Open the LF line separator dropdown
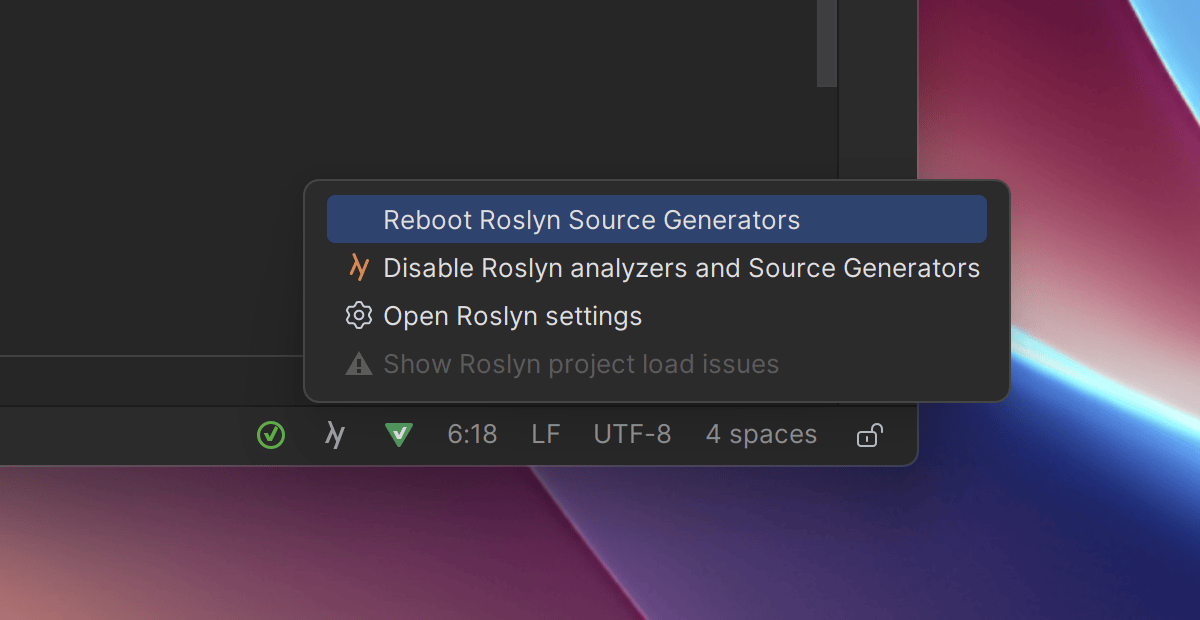Image resolution: width=1200 pixels, height=620 pixels. tap(546, 435)
